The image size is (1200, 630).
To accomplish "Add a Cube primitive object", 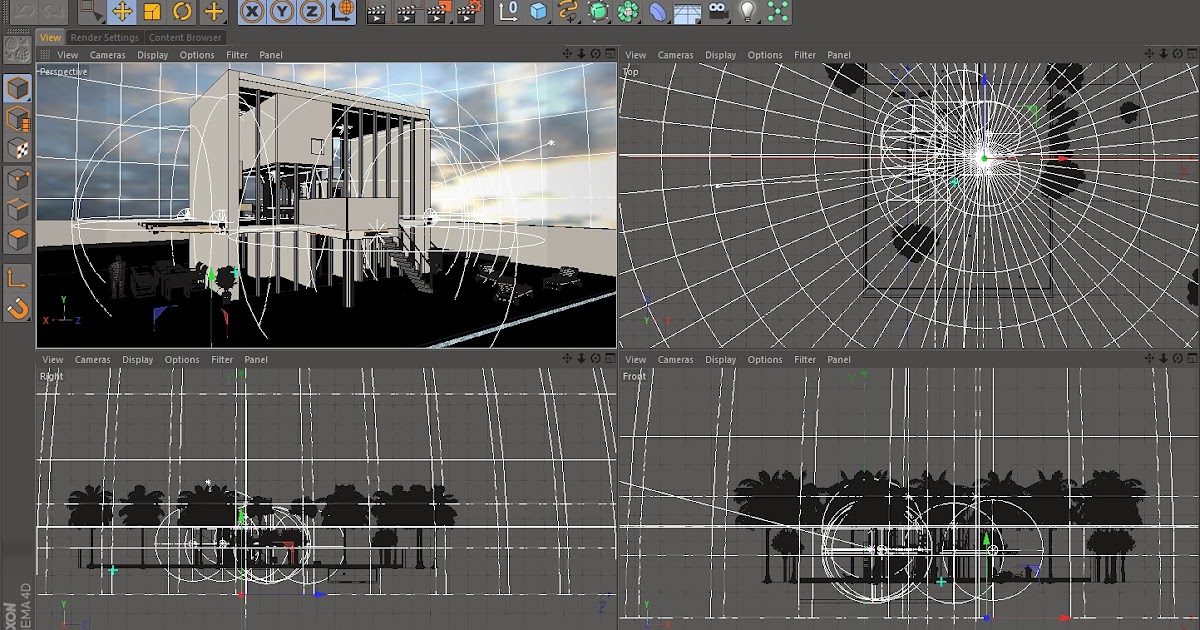I will click(539, 12).
